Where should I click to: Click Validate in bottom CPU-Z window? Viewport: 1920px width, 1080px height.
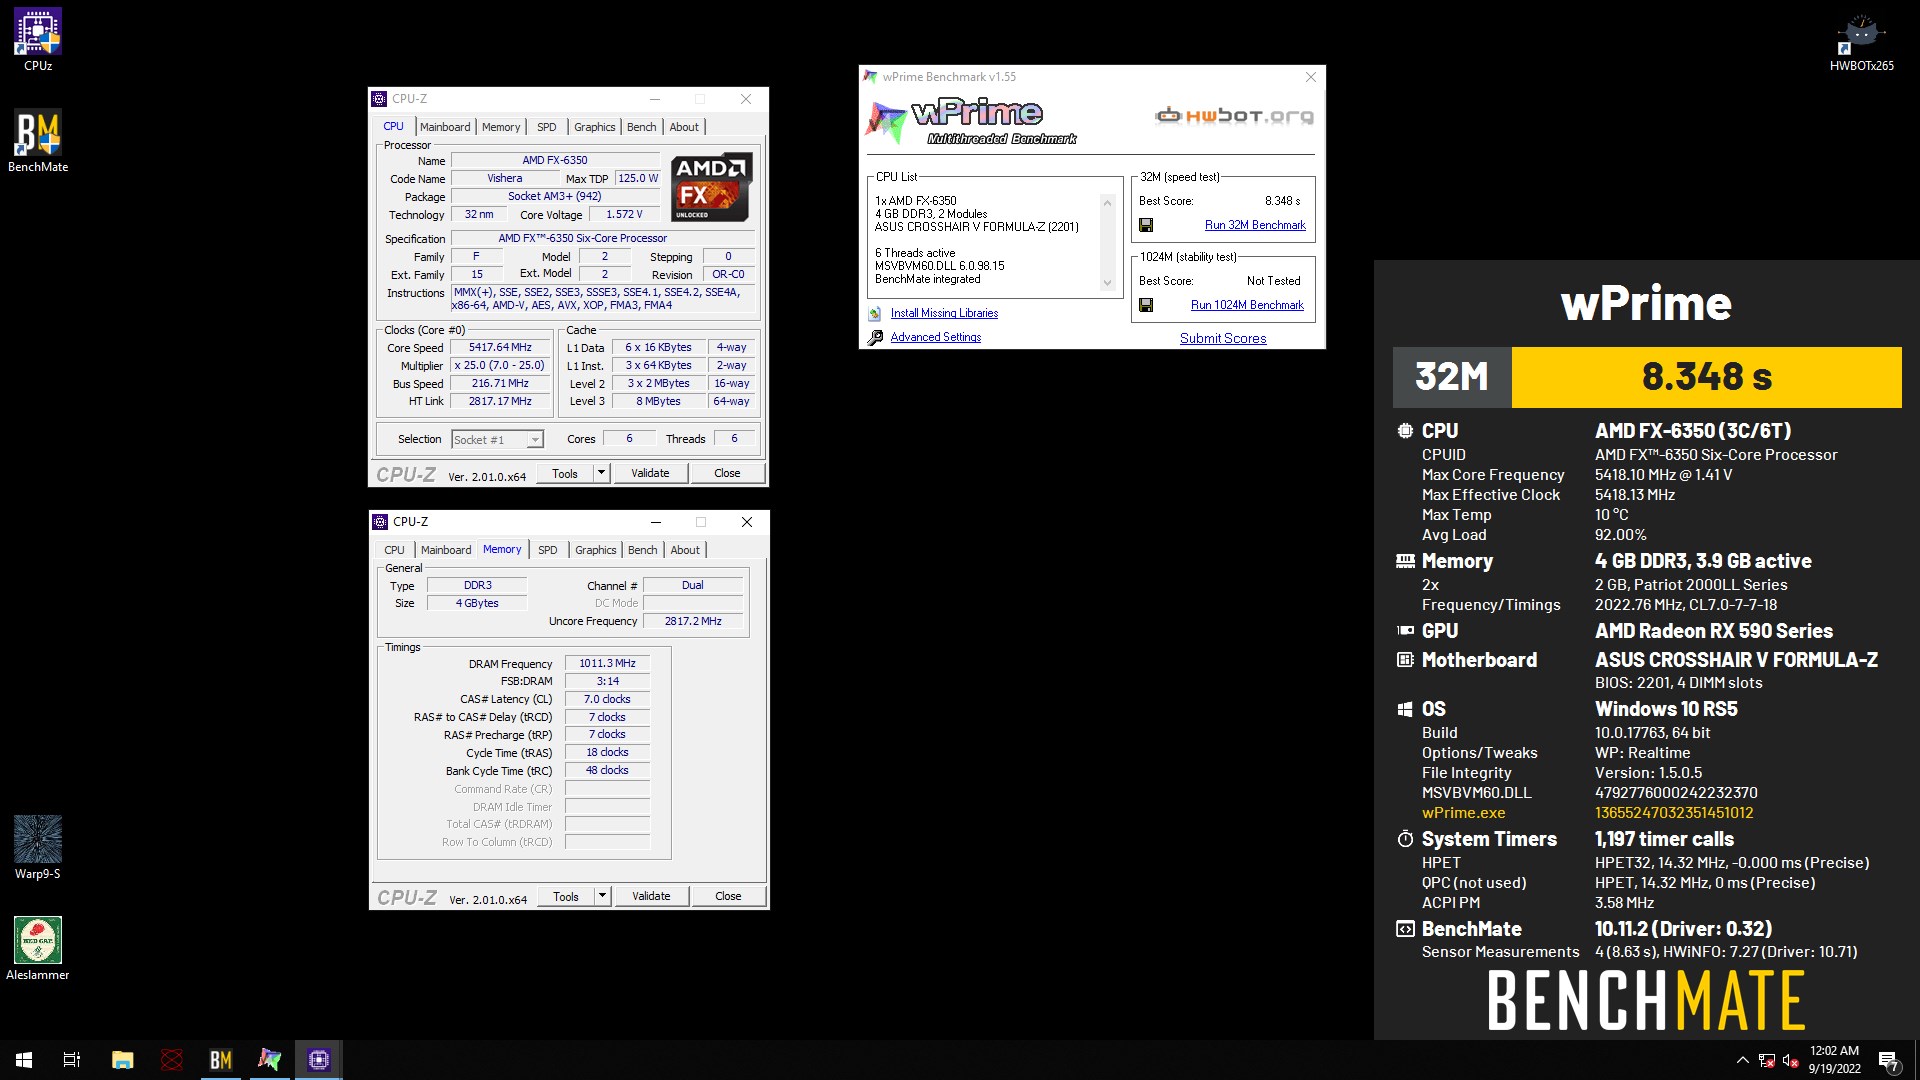pyautogui.click(x=651, y=896)
